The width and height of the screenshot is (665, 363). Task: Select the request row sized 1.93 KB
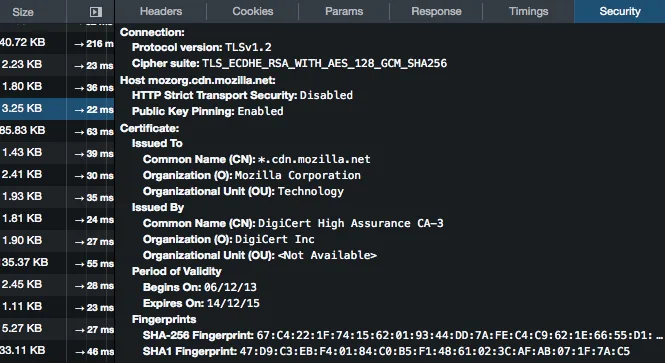tap(57, 197)
